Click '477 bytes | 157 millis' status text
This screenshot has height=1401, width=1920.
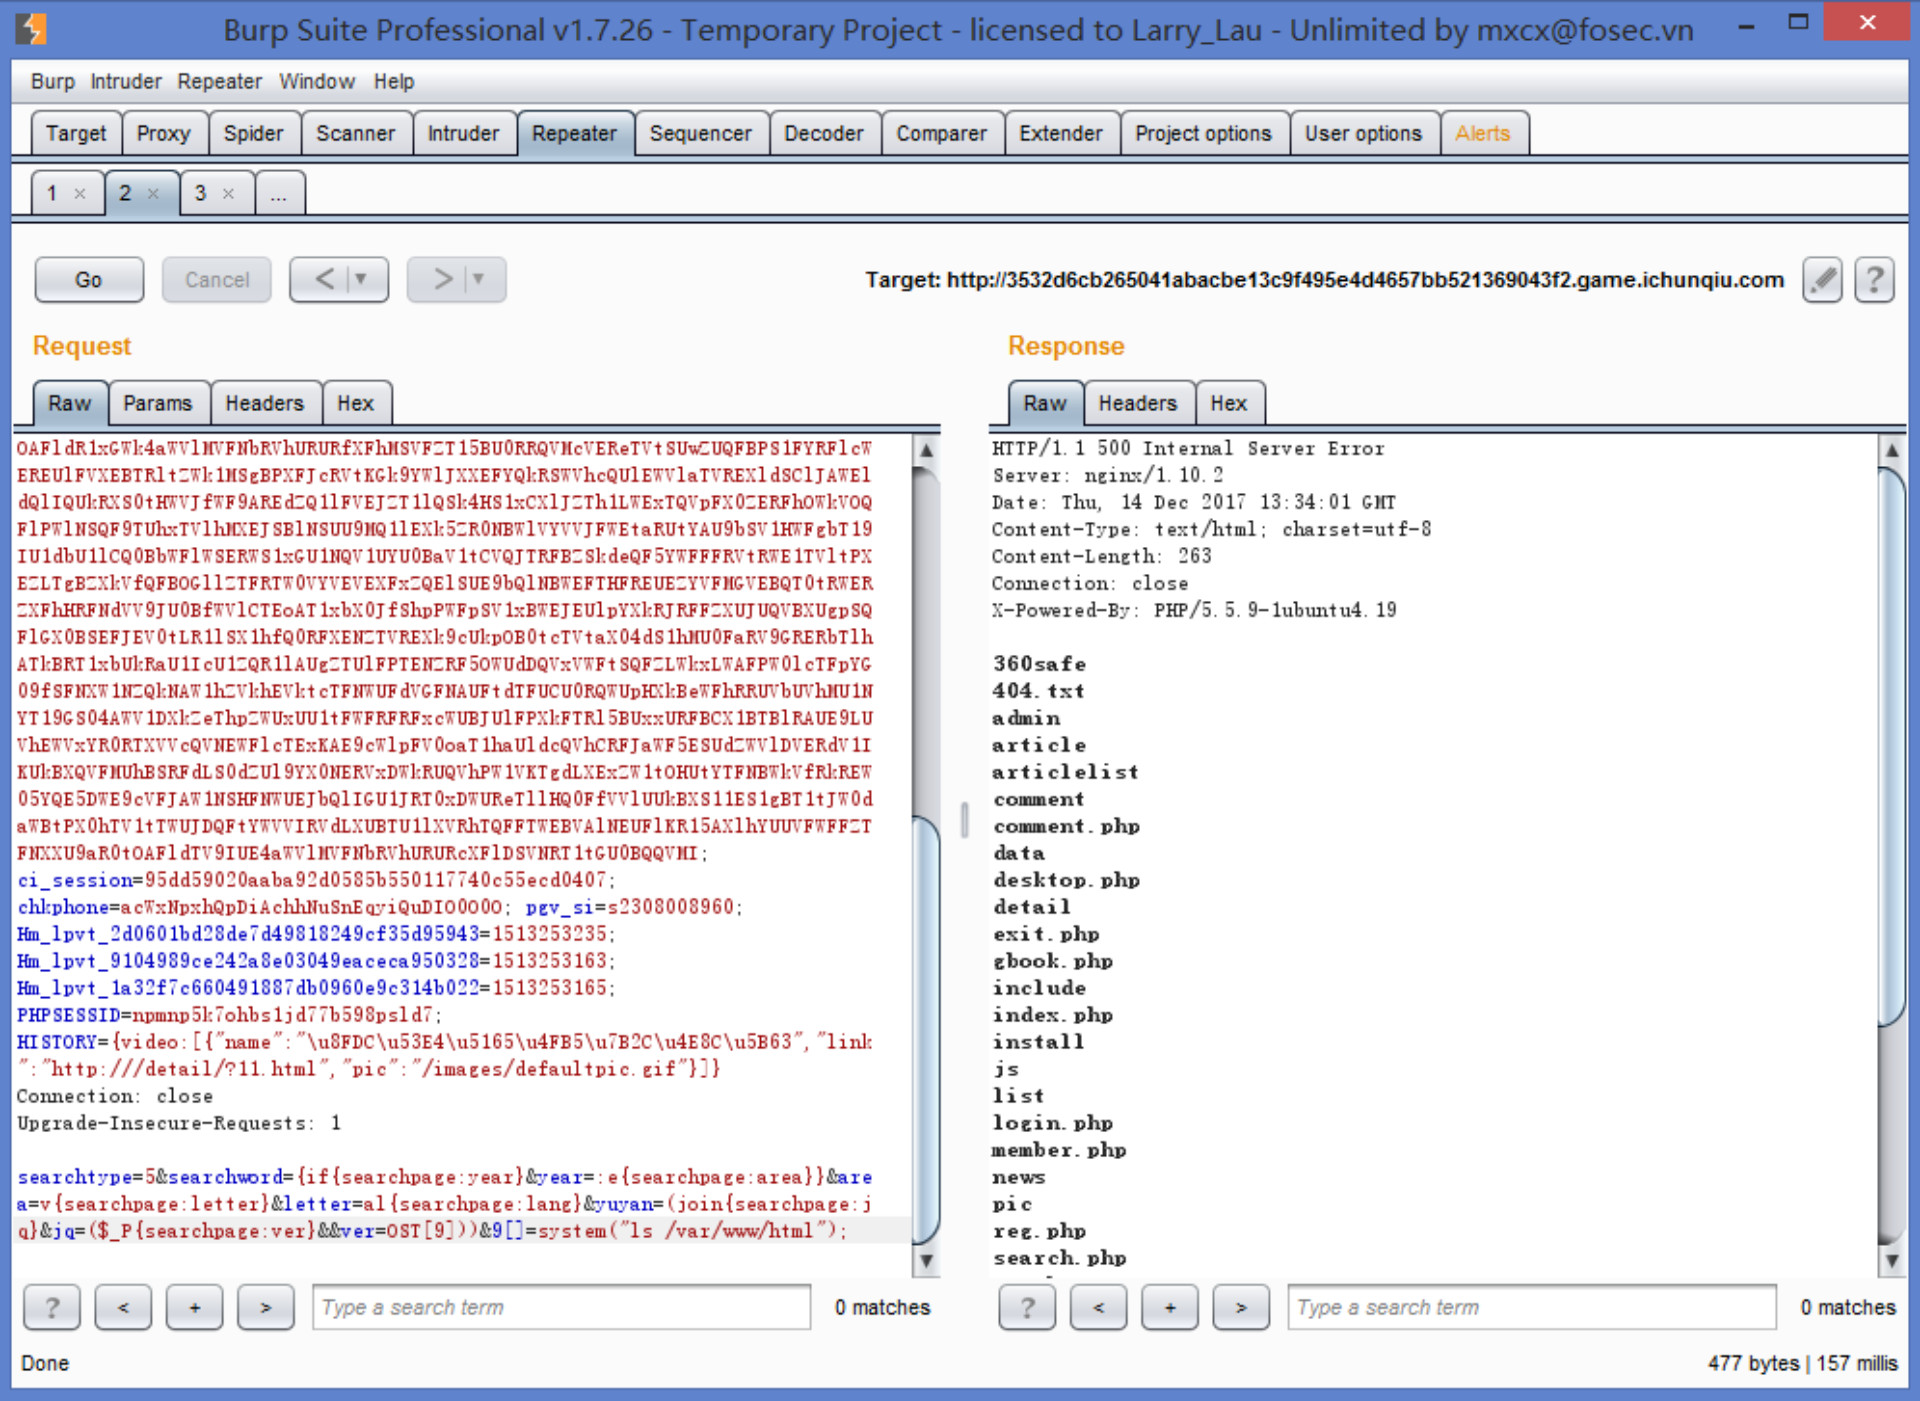(1802, 1363)
